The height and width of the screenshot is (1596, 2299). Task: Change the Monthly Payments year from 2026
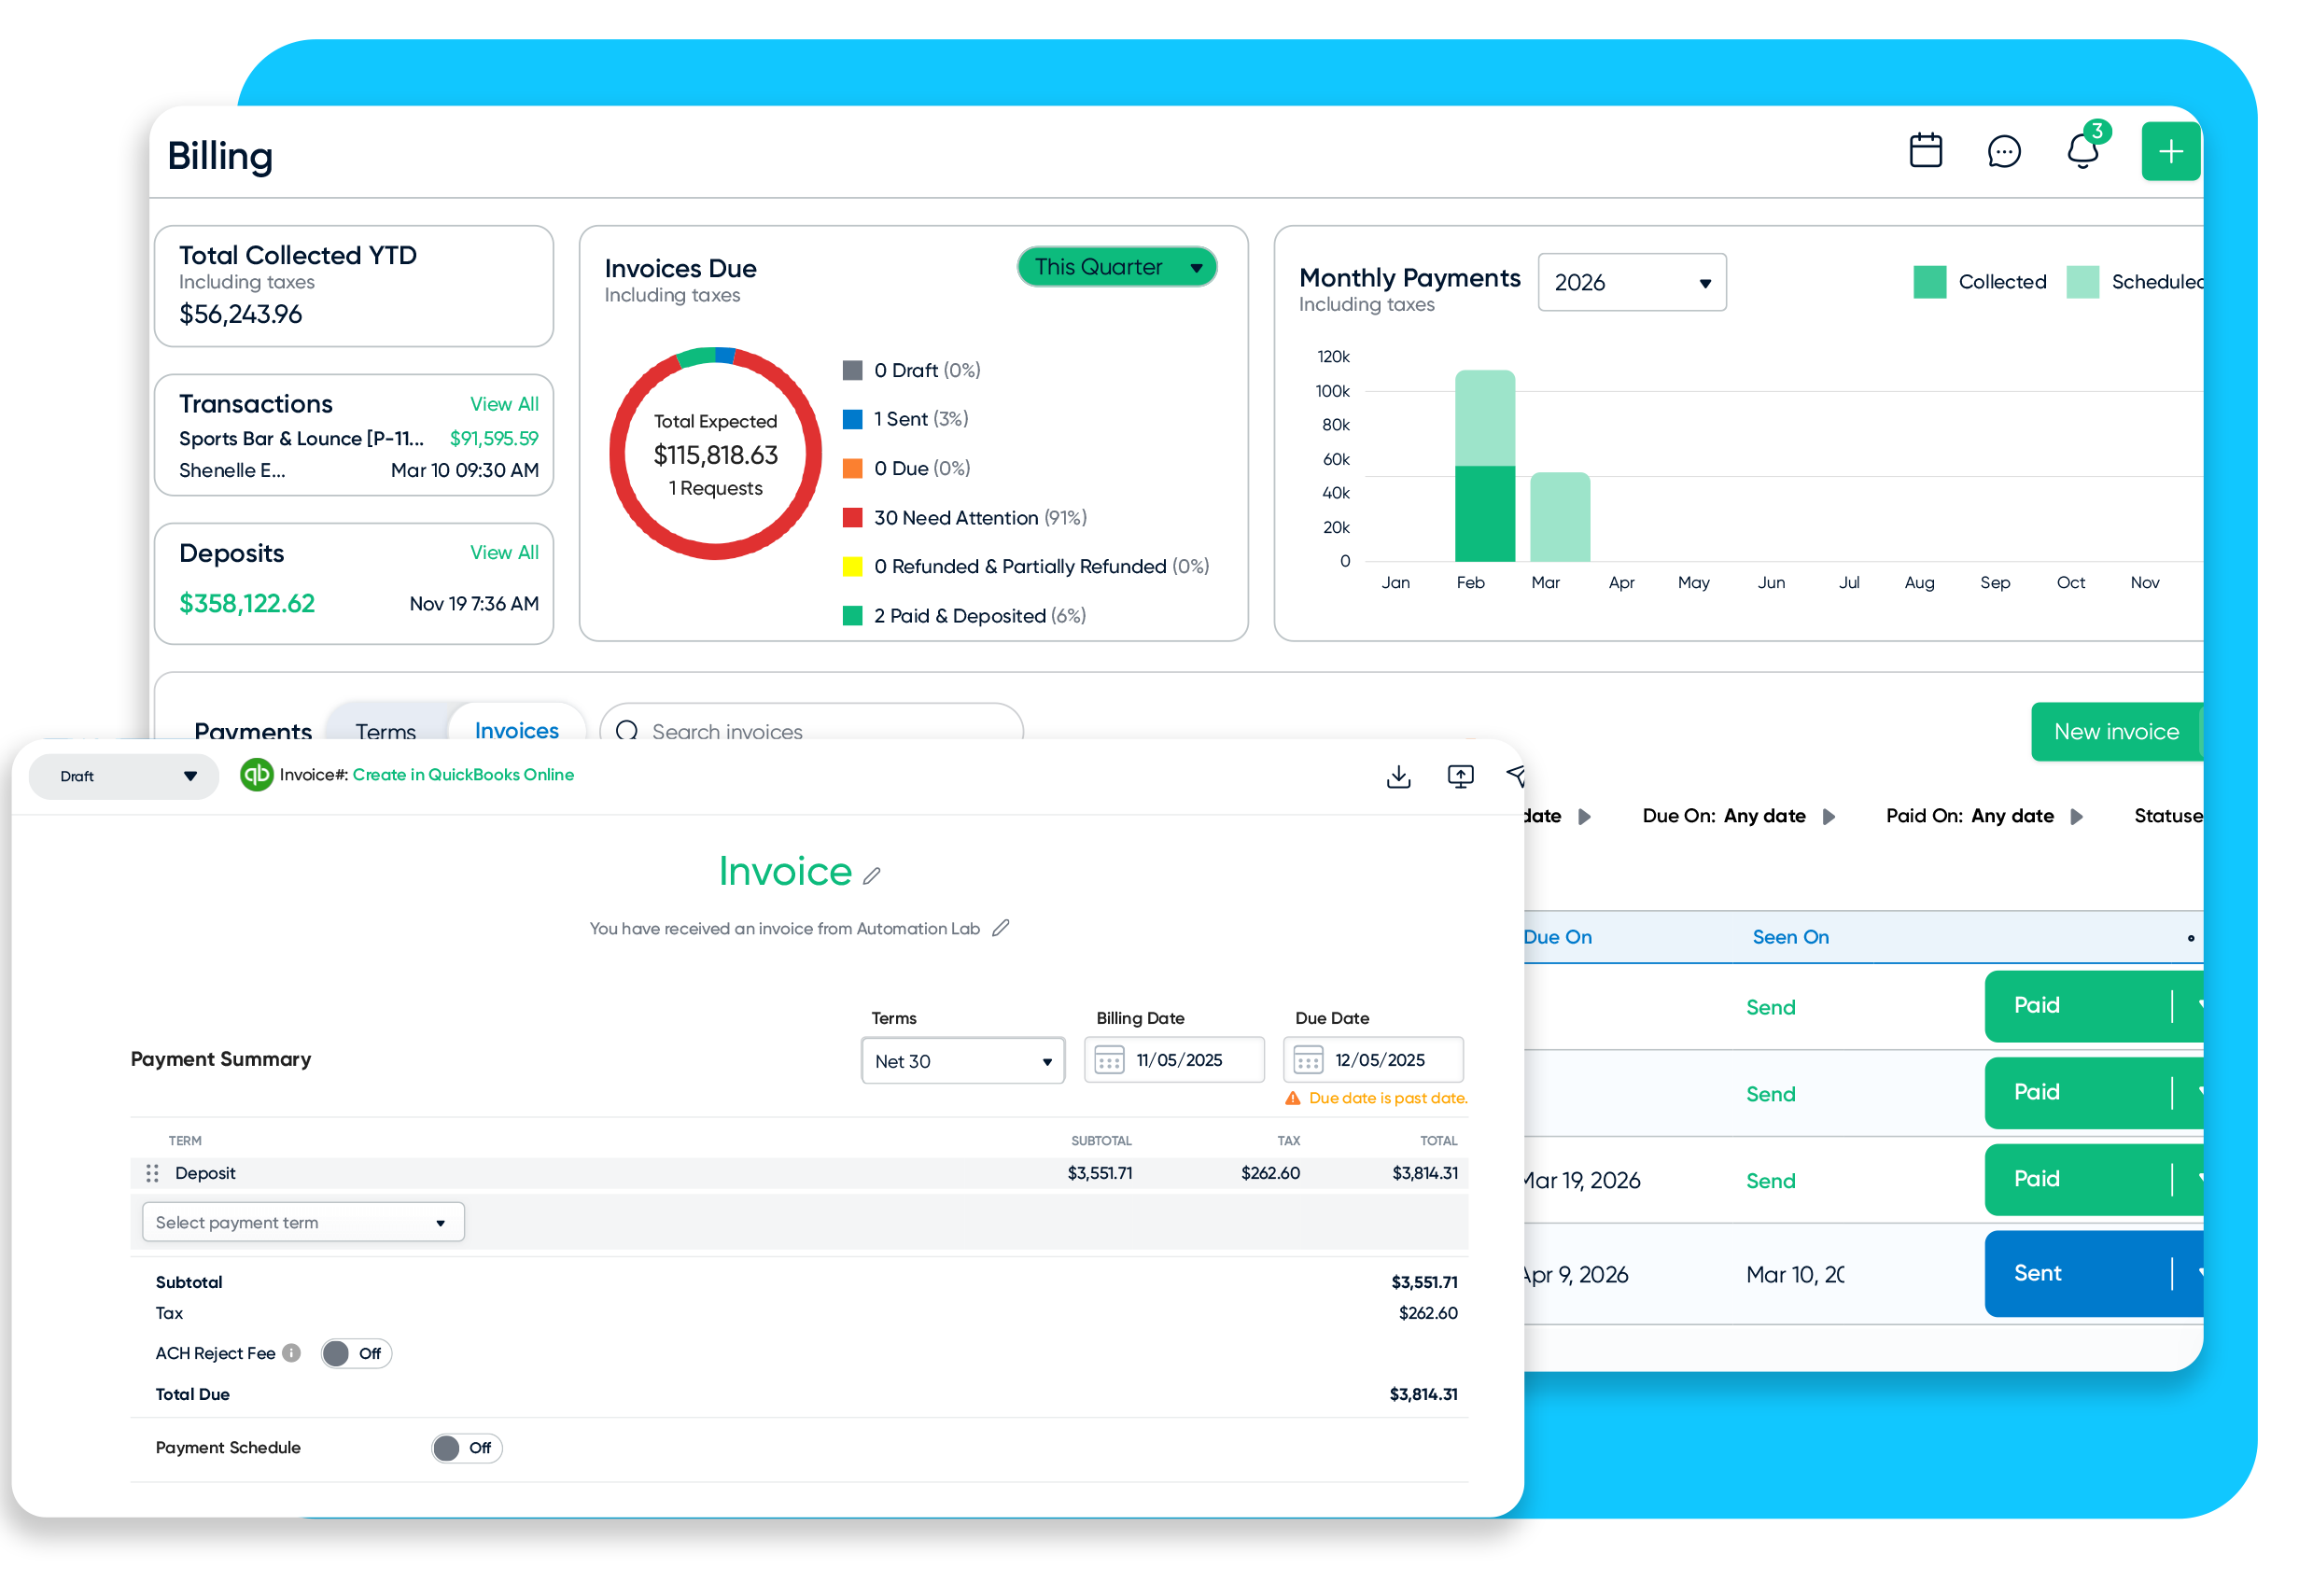coord(1632,282)
